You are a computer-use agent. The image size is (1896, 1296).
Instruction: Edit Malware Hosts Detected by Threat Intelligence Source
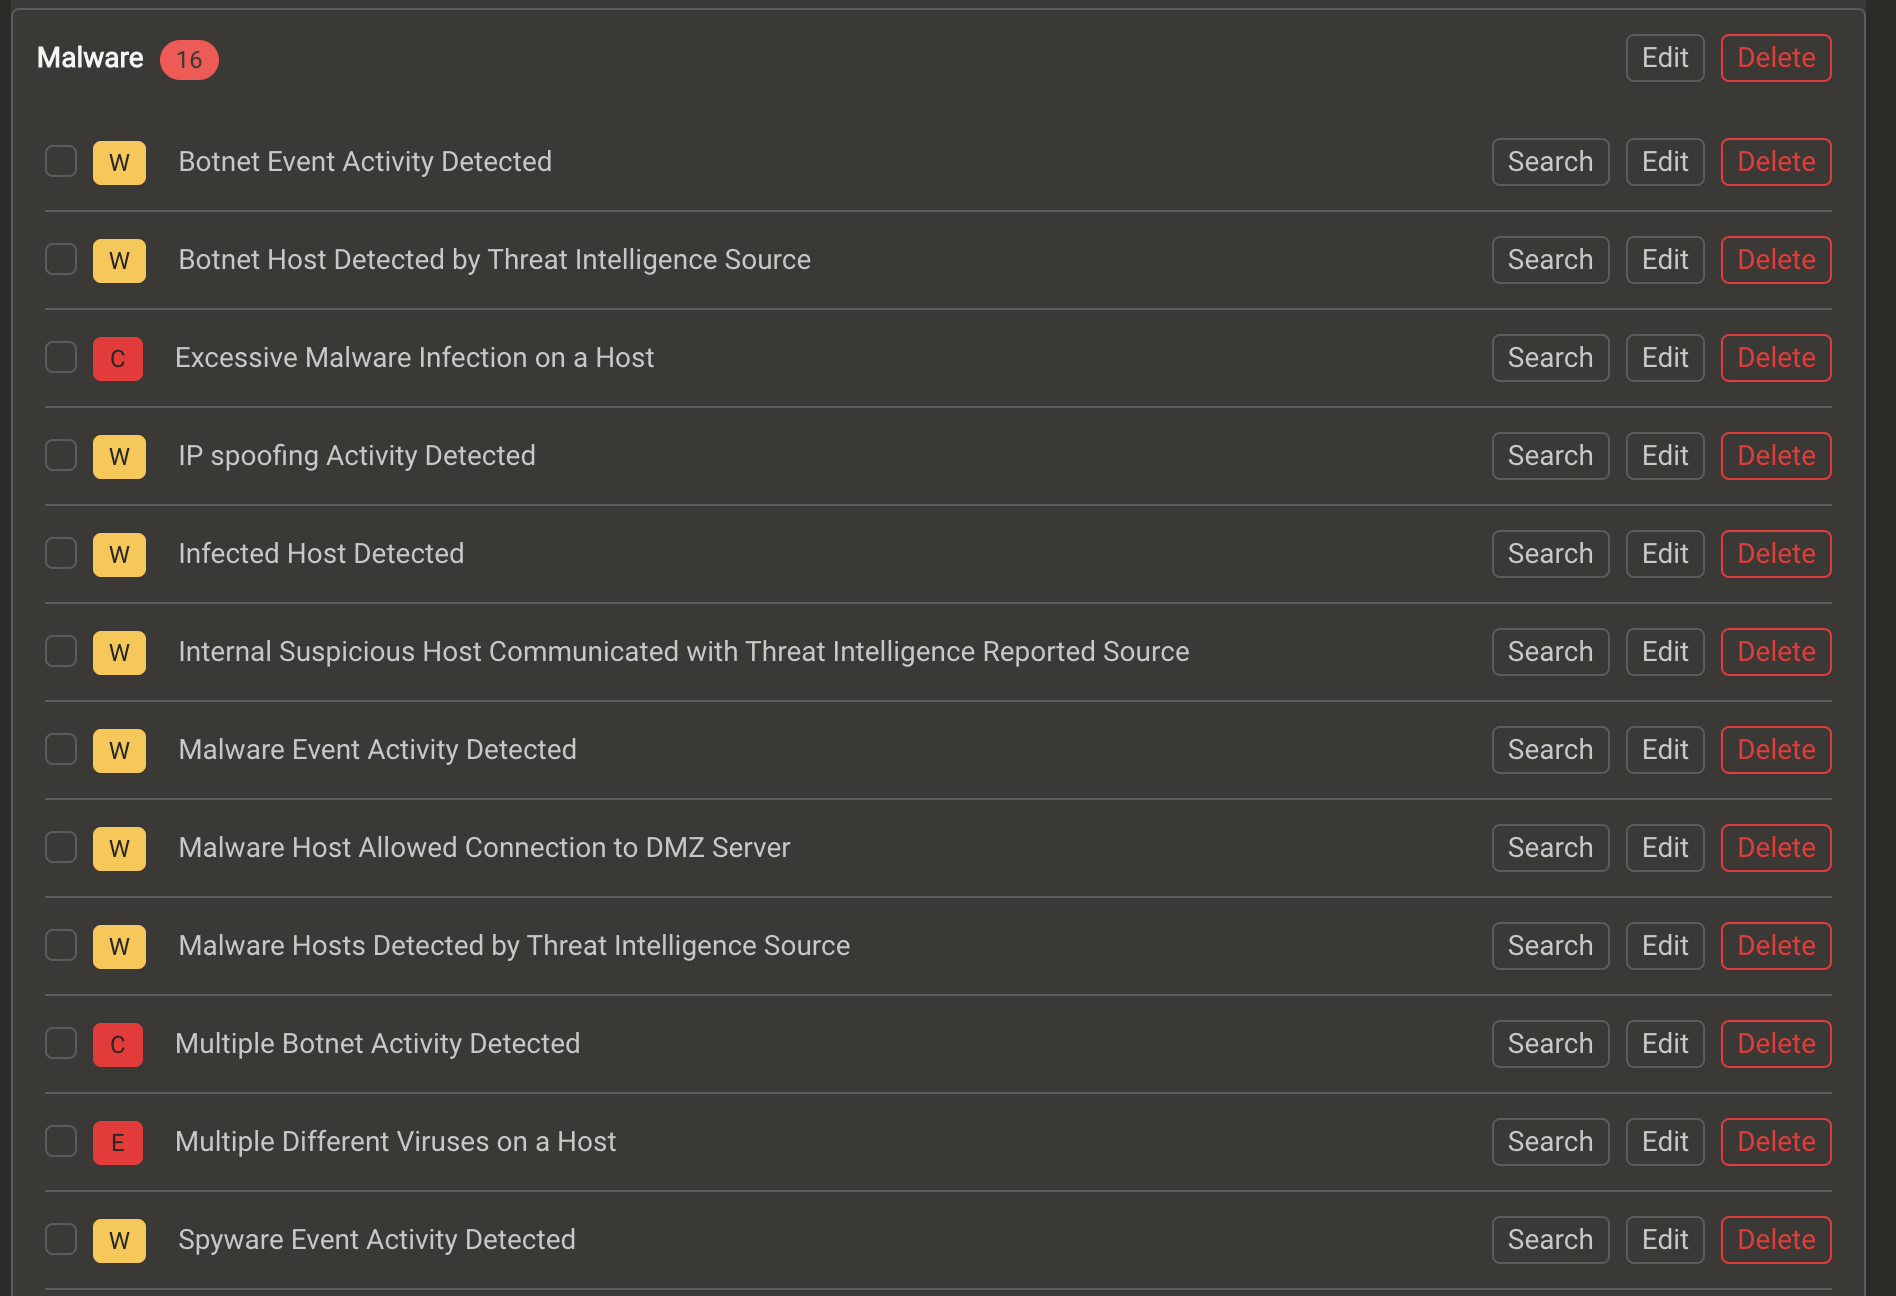tap(1665, 946)
